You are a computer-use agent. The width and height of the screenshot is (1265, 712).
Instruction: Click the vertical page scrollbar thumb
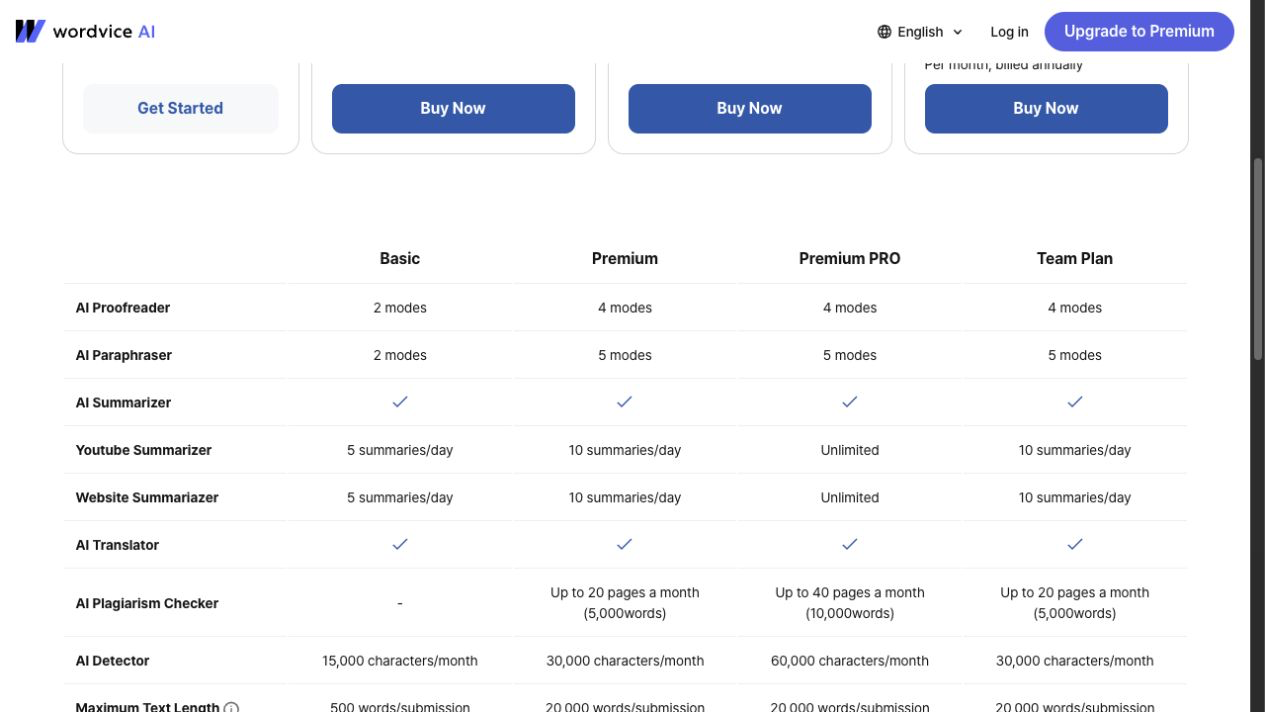(1258, 257)
